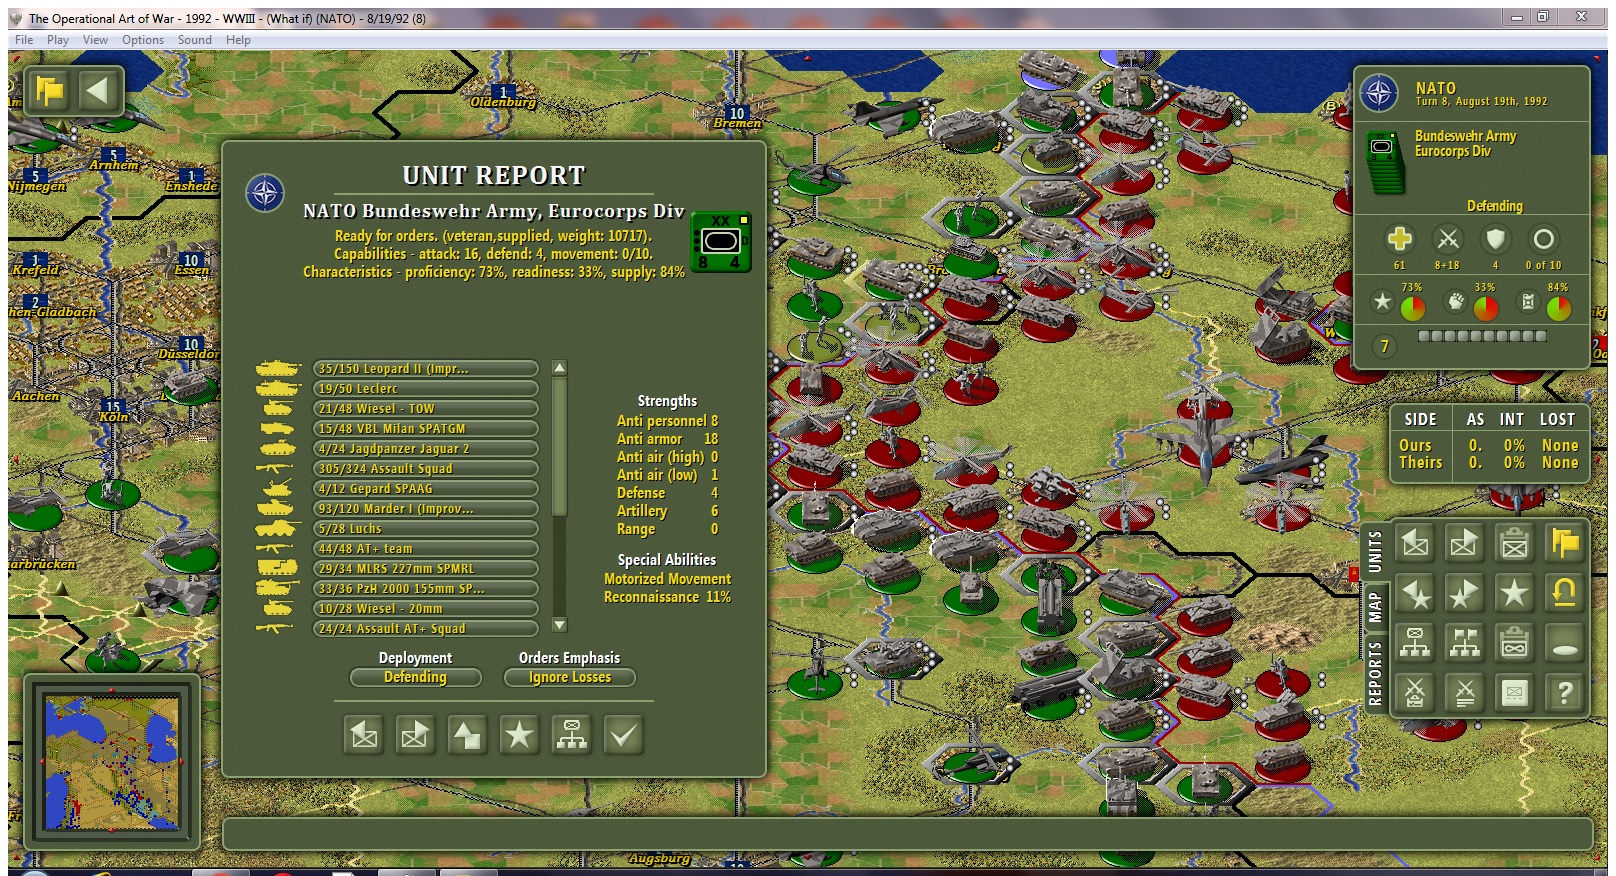Click the 33% readiness pie indicator
1616x876 pixels.
(x=1486, y=308)
